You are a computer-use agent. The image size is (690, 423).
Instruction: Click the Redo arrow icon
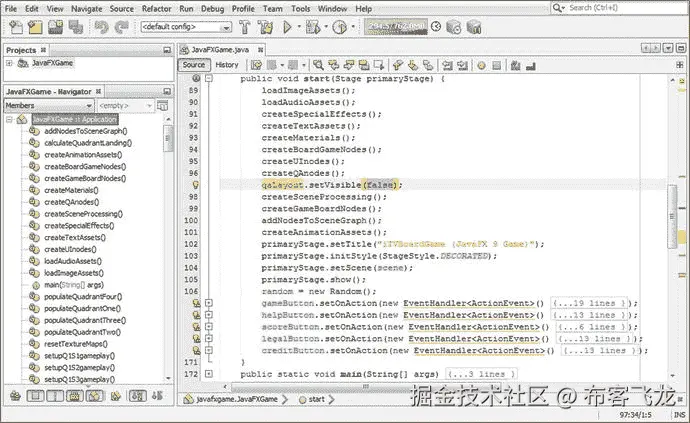coord(121,27)
